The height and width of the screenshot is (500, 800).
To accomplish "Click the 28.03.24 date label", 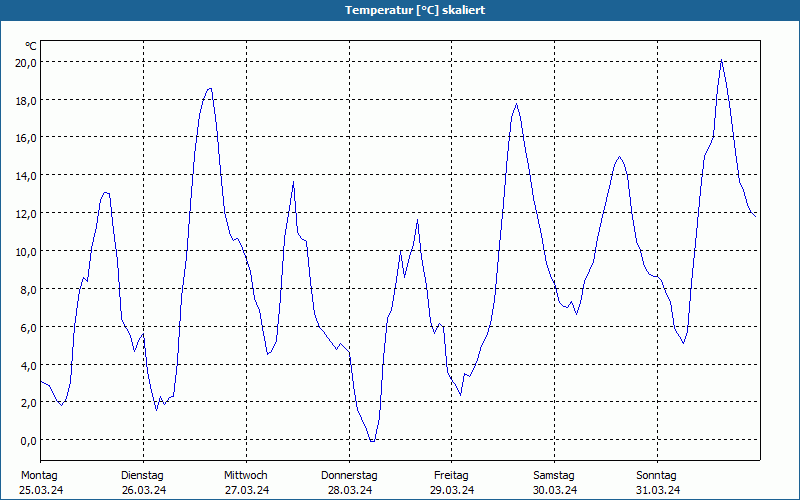I will tap(349, 490).
